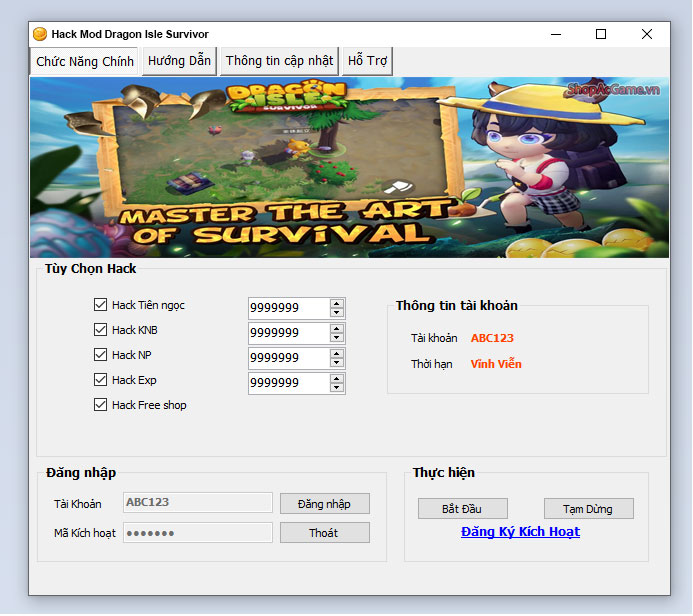Viewport: 693px width, 616px height.
Task: Close the Hack Mod window
Action: pyautogui.click(x=647, y=34)
